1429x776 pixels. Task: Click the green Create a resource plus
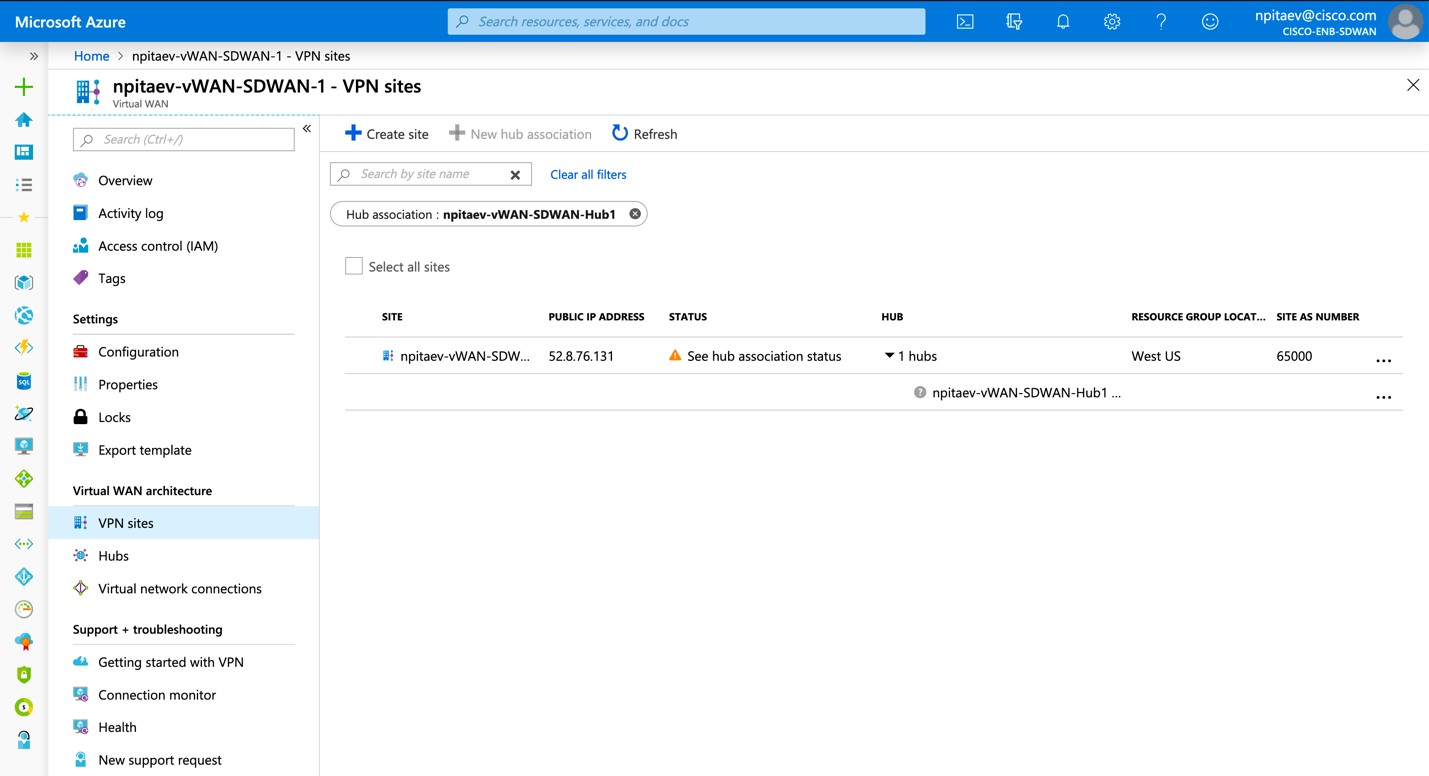24,87
